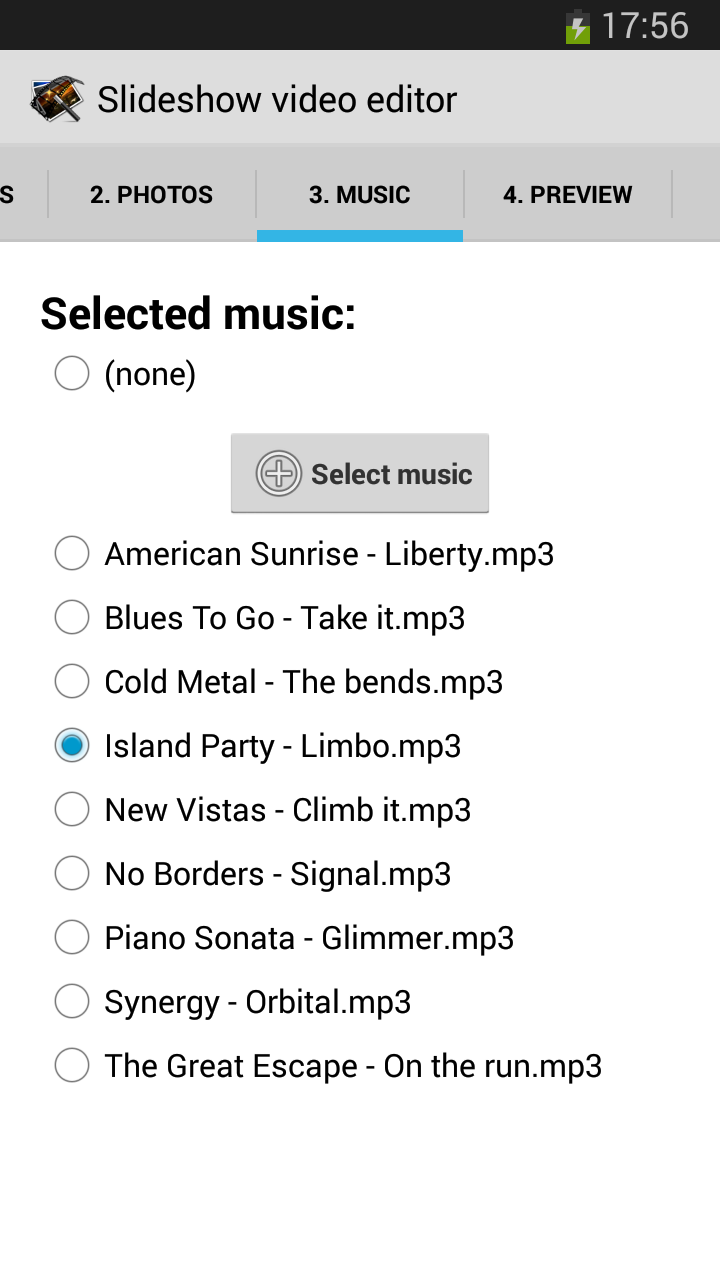This screenshot has width=720, height=1280.
Task: Click the Select music button label
Action: pos(392,474)
